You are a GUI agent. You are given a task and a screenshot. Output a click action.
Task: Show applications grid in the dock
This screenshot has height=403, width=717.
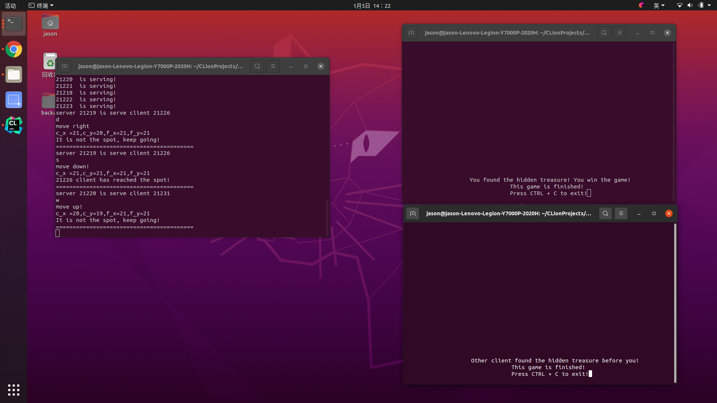14,390
